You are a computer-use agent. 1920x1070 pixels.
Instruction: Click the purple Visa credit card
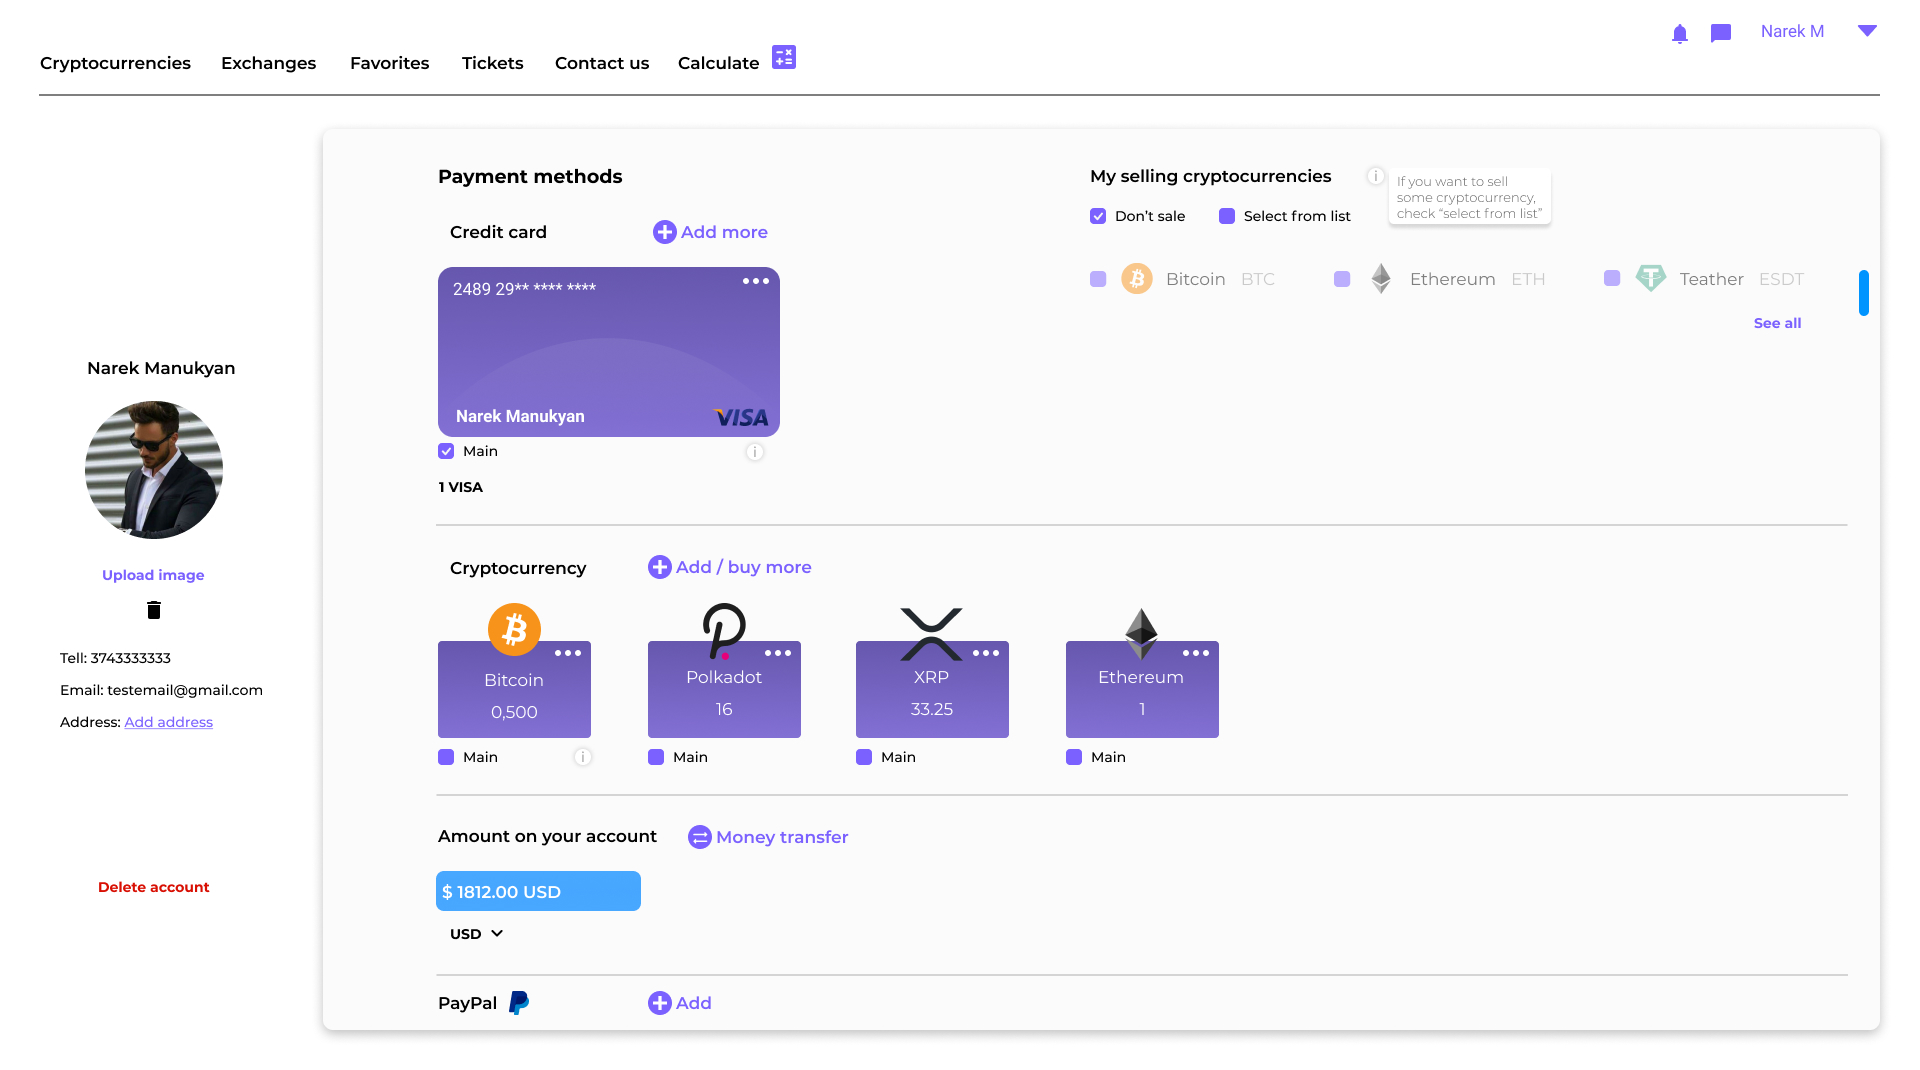pyautogui.click(x=609, y=352)
